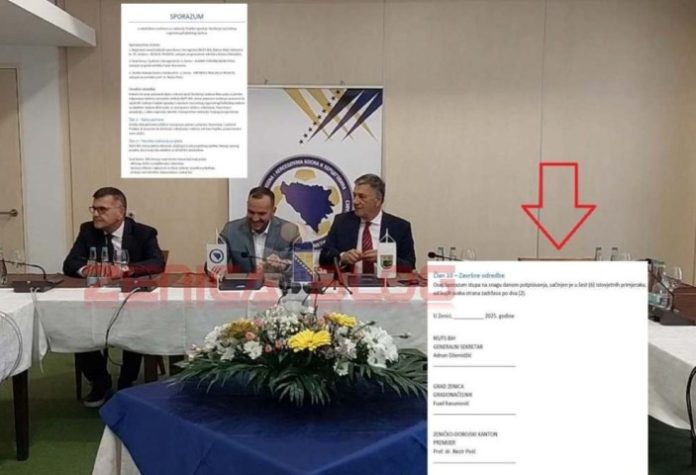Click the man wearing the red striped tie
696x475 pixels.
368,224
